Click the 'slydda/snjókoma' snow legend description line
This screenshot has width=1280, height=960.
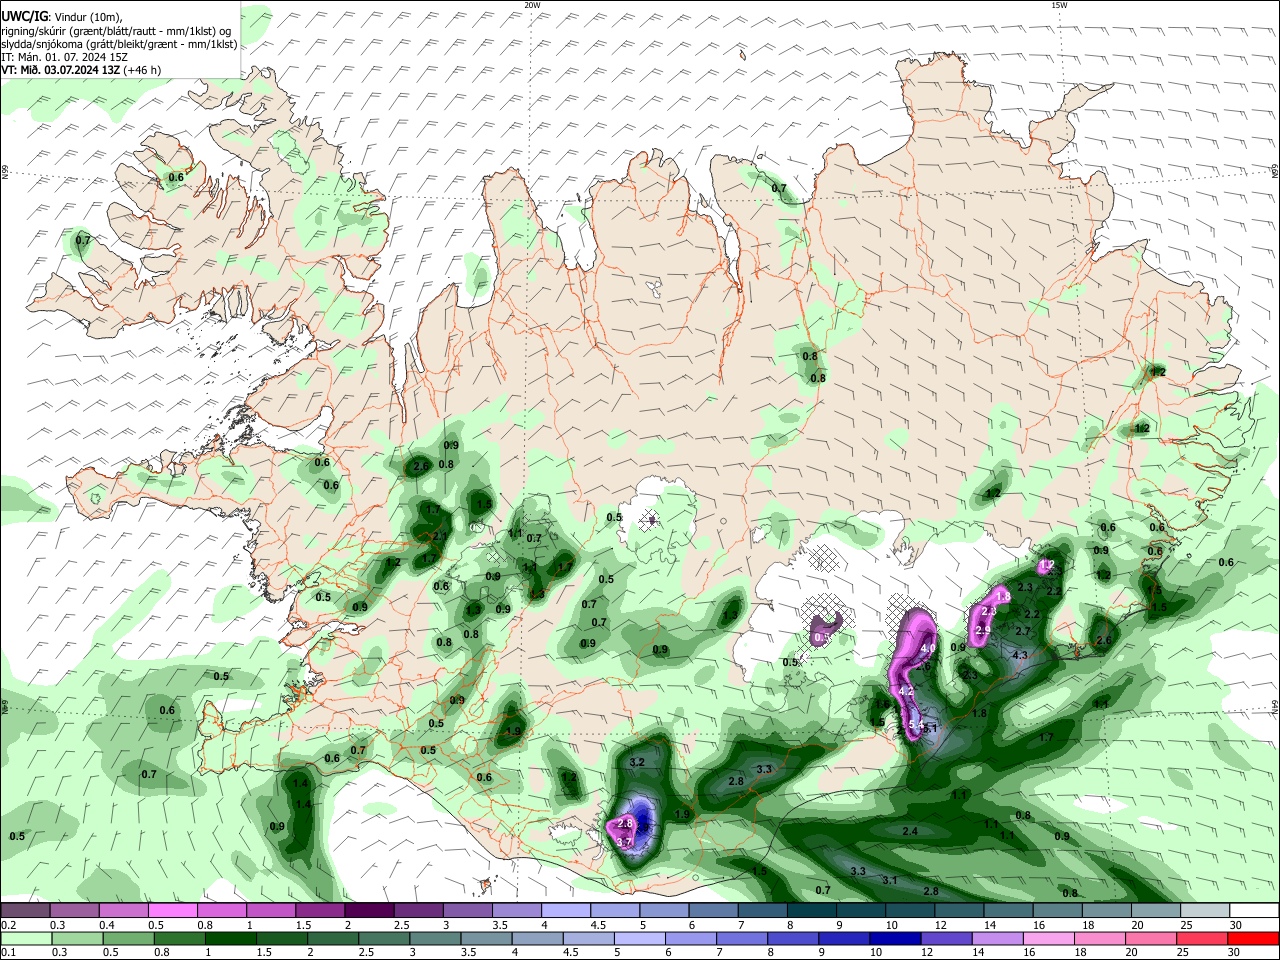119,44
